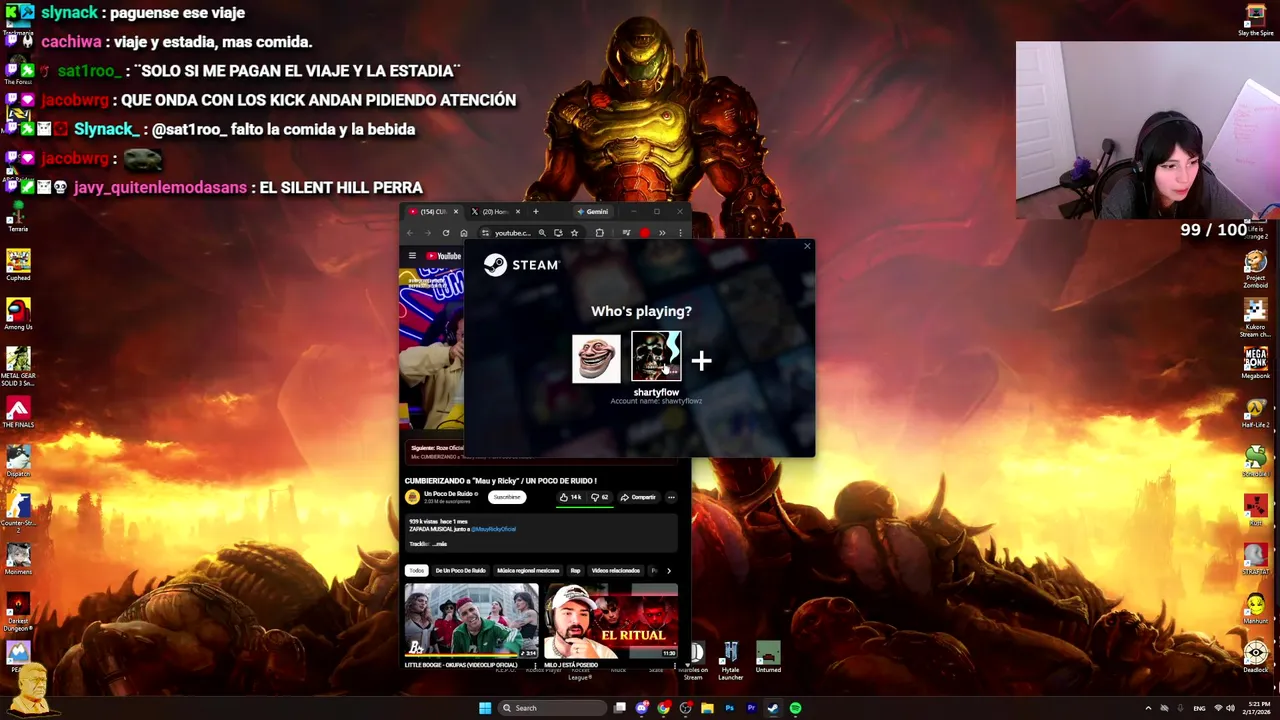Select the Todos filter chip

[x=417, y=570]
